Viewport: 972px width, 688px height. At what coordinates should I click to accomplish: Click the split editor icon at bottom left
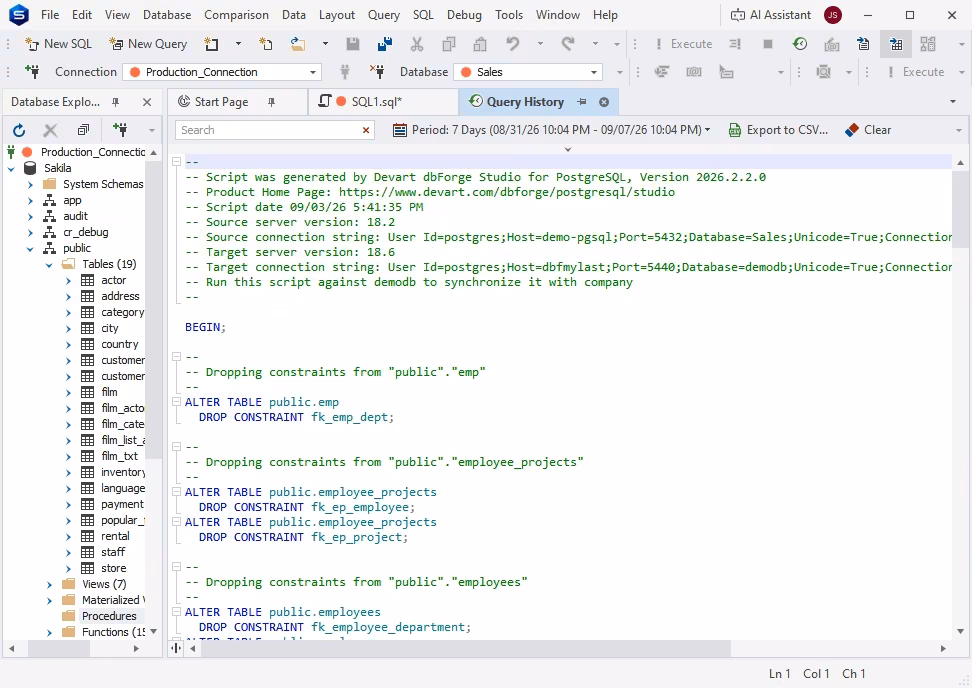pos(176,648)
